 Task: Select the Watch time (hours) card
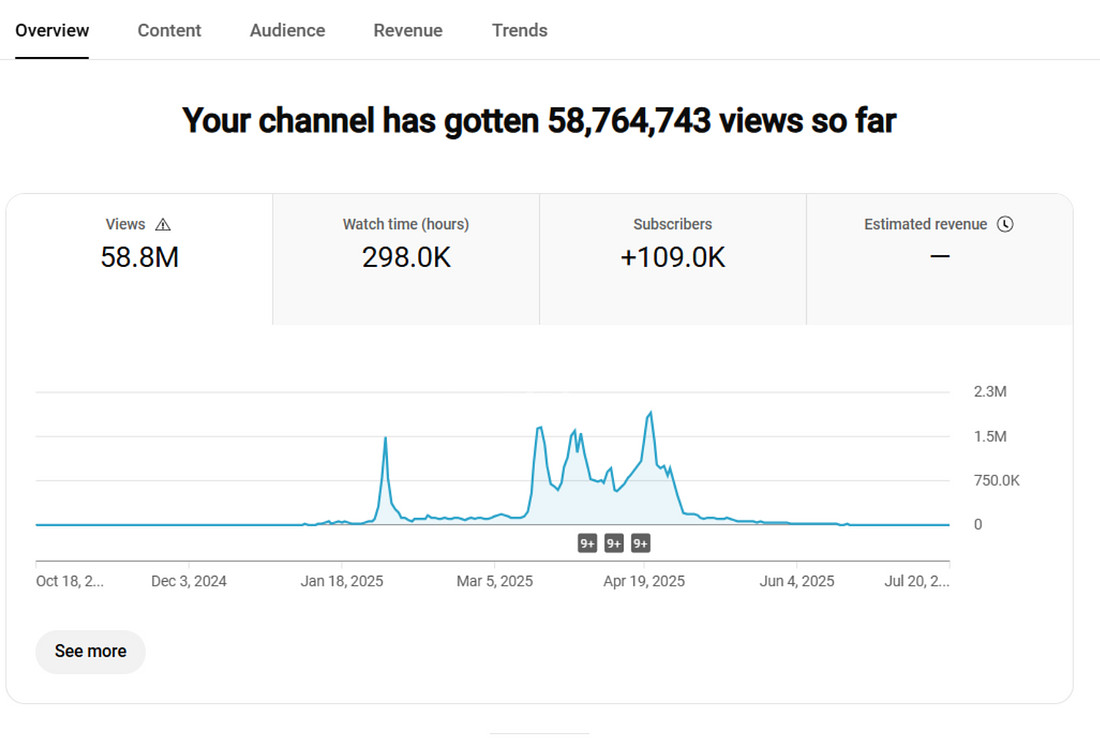point(406,259)
